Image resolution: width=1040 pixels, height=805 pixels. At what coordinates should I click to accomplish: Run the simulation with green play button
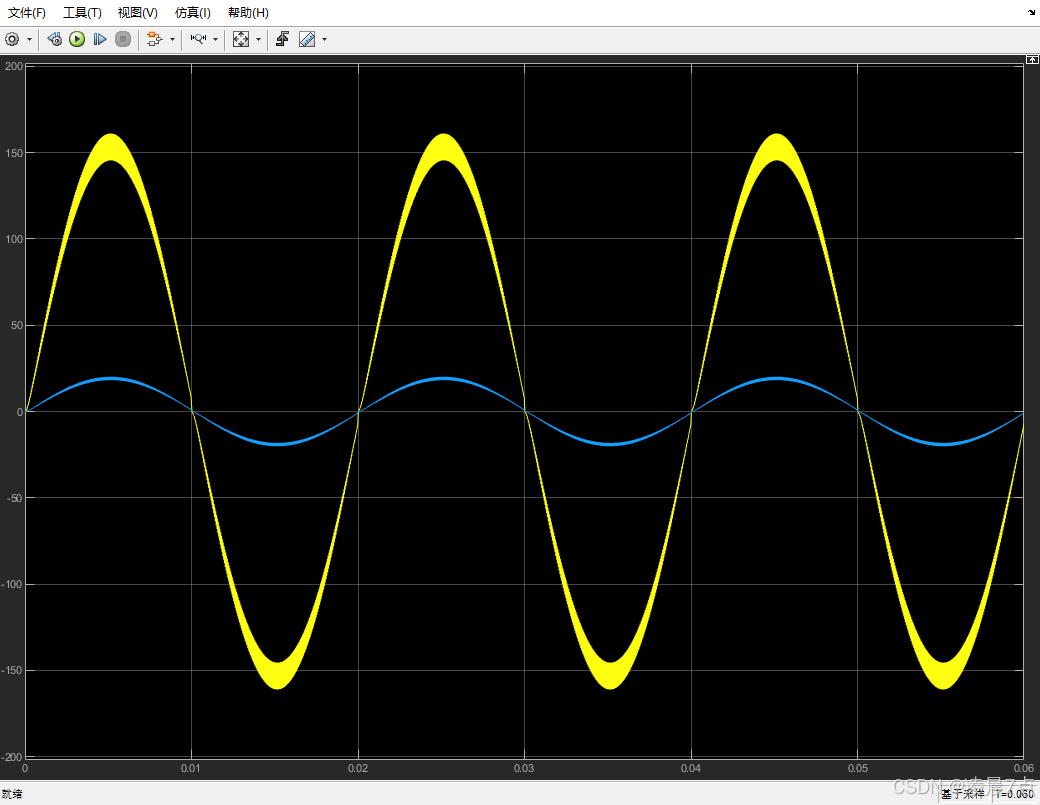[x=77, y=40]
